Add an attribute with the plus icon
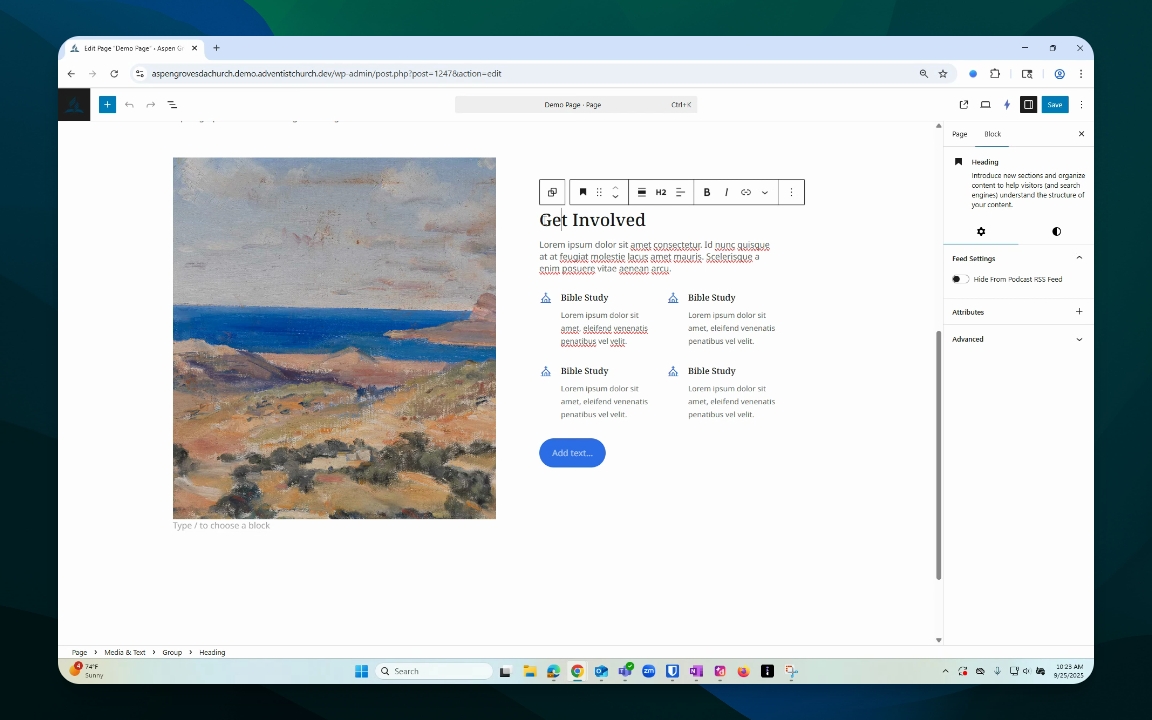Screen dimensions: 1152x720 point(1079,312)
